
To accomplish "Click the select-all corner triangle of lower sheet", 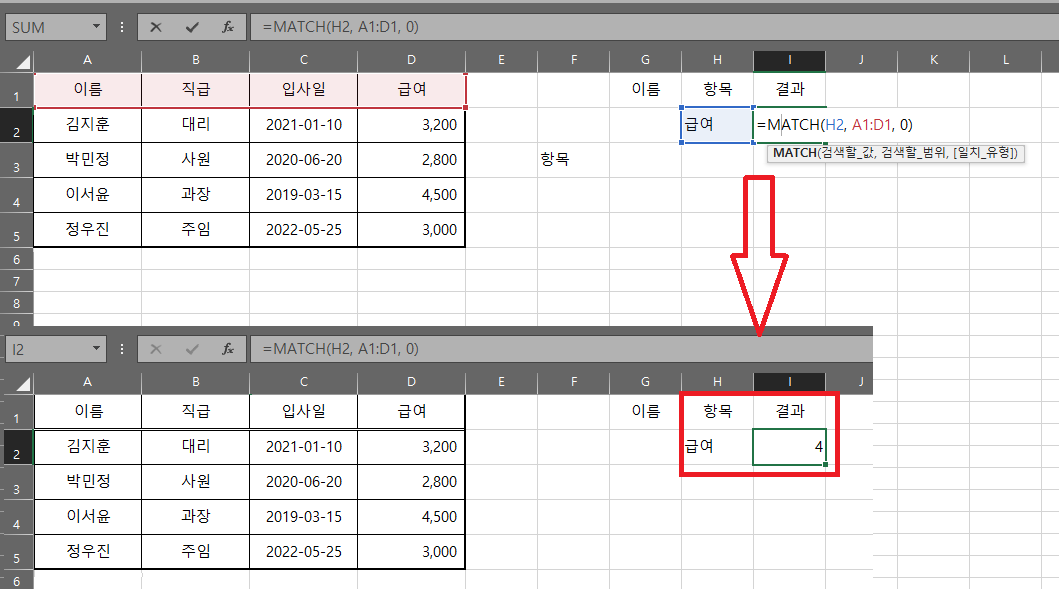I will tap(23, 384).
